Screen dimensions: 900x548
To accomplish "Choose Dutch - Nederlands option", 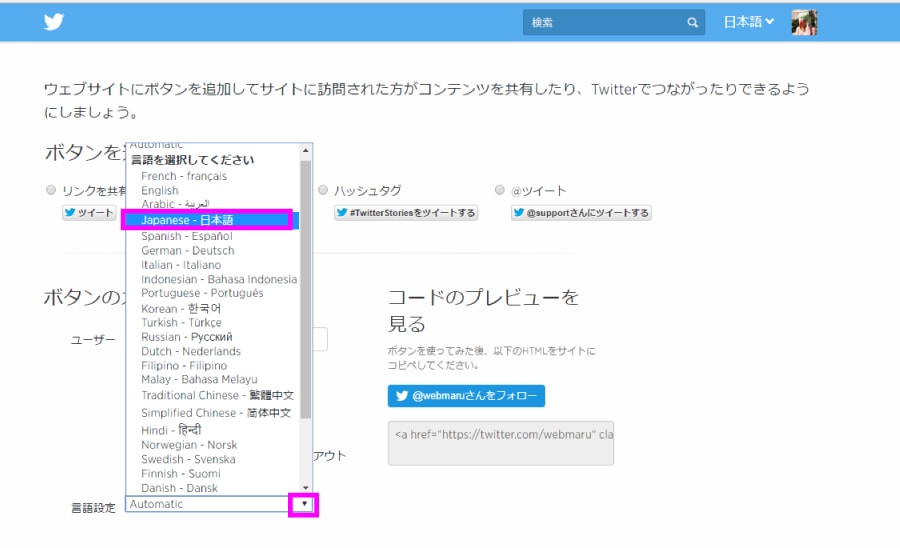I will tap(212, 351).
